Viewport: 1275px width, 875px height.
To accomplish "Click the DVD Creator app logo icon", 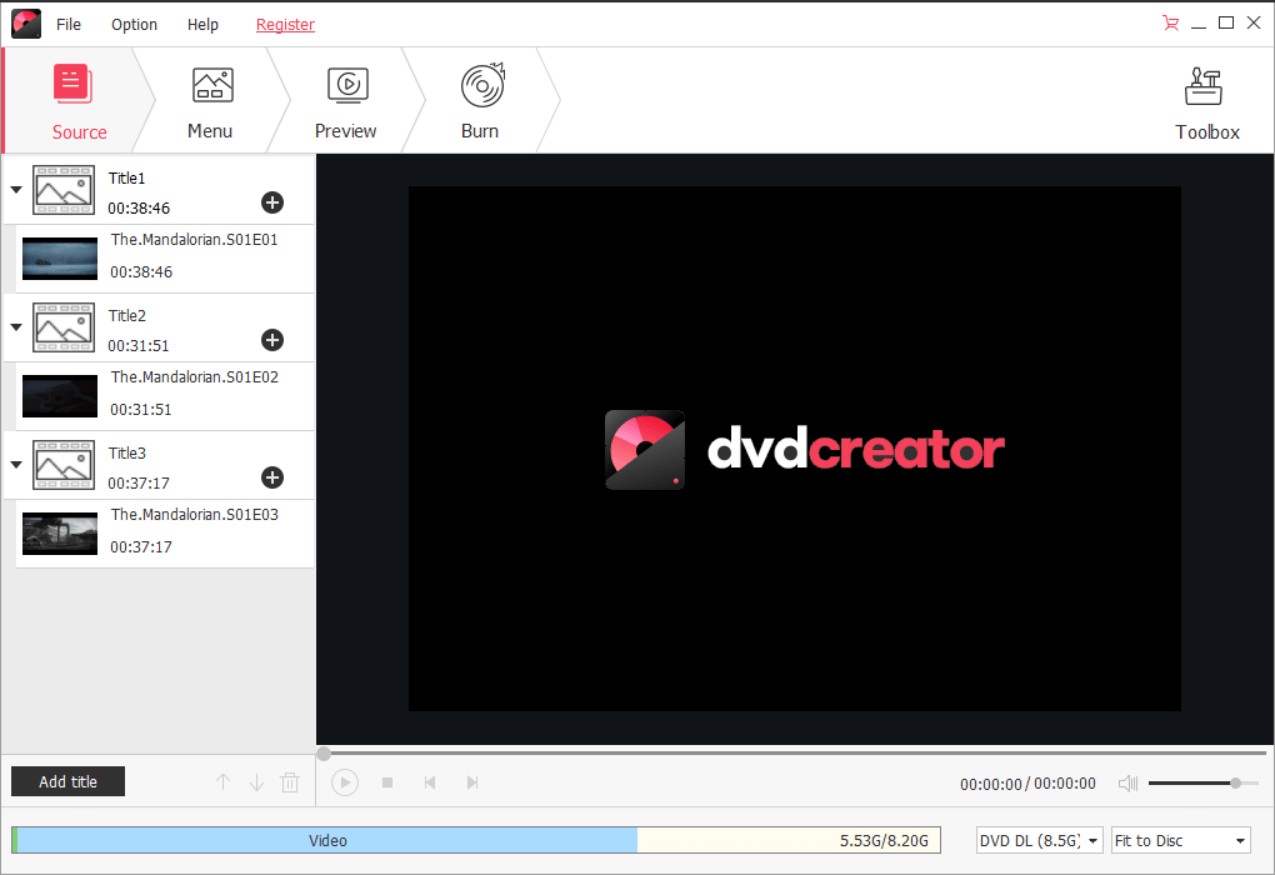I will (x=26, y=24).
